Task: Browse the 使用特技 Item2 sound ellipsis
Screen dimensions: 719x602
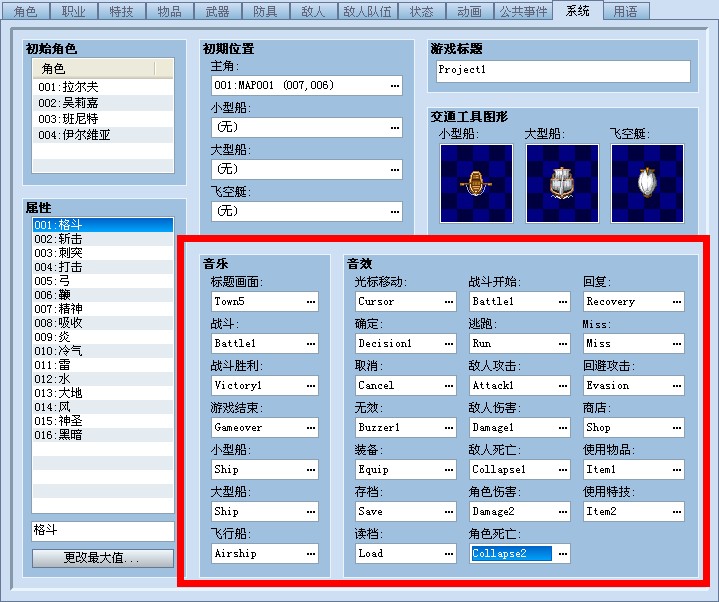Action: tap(677, 512)
